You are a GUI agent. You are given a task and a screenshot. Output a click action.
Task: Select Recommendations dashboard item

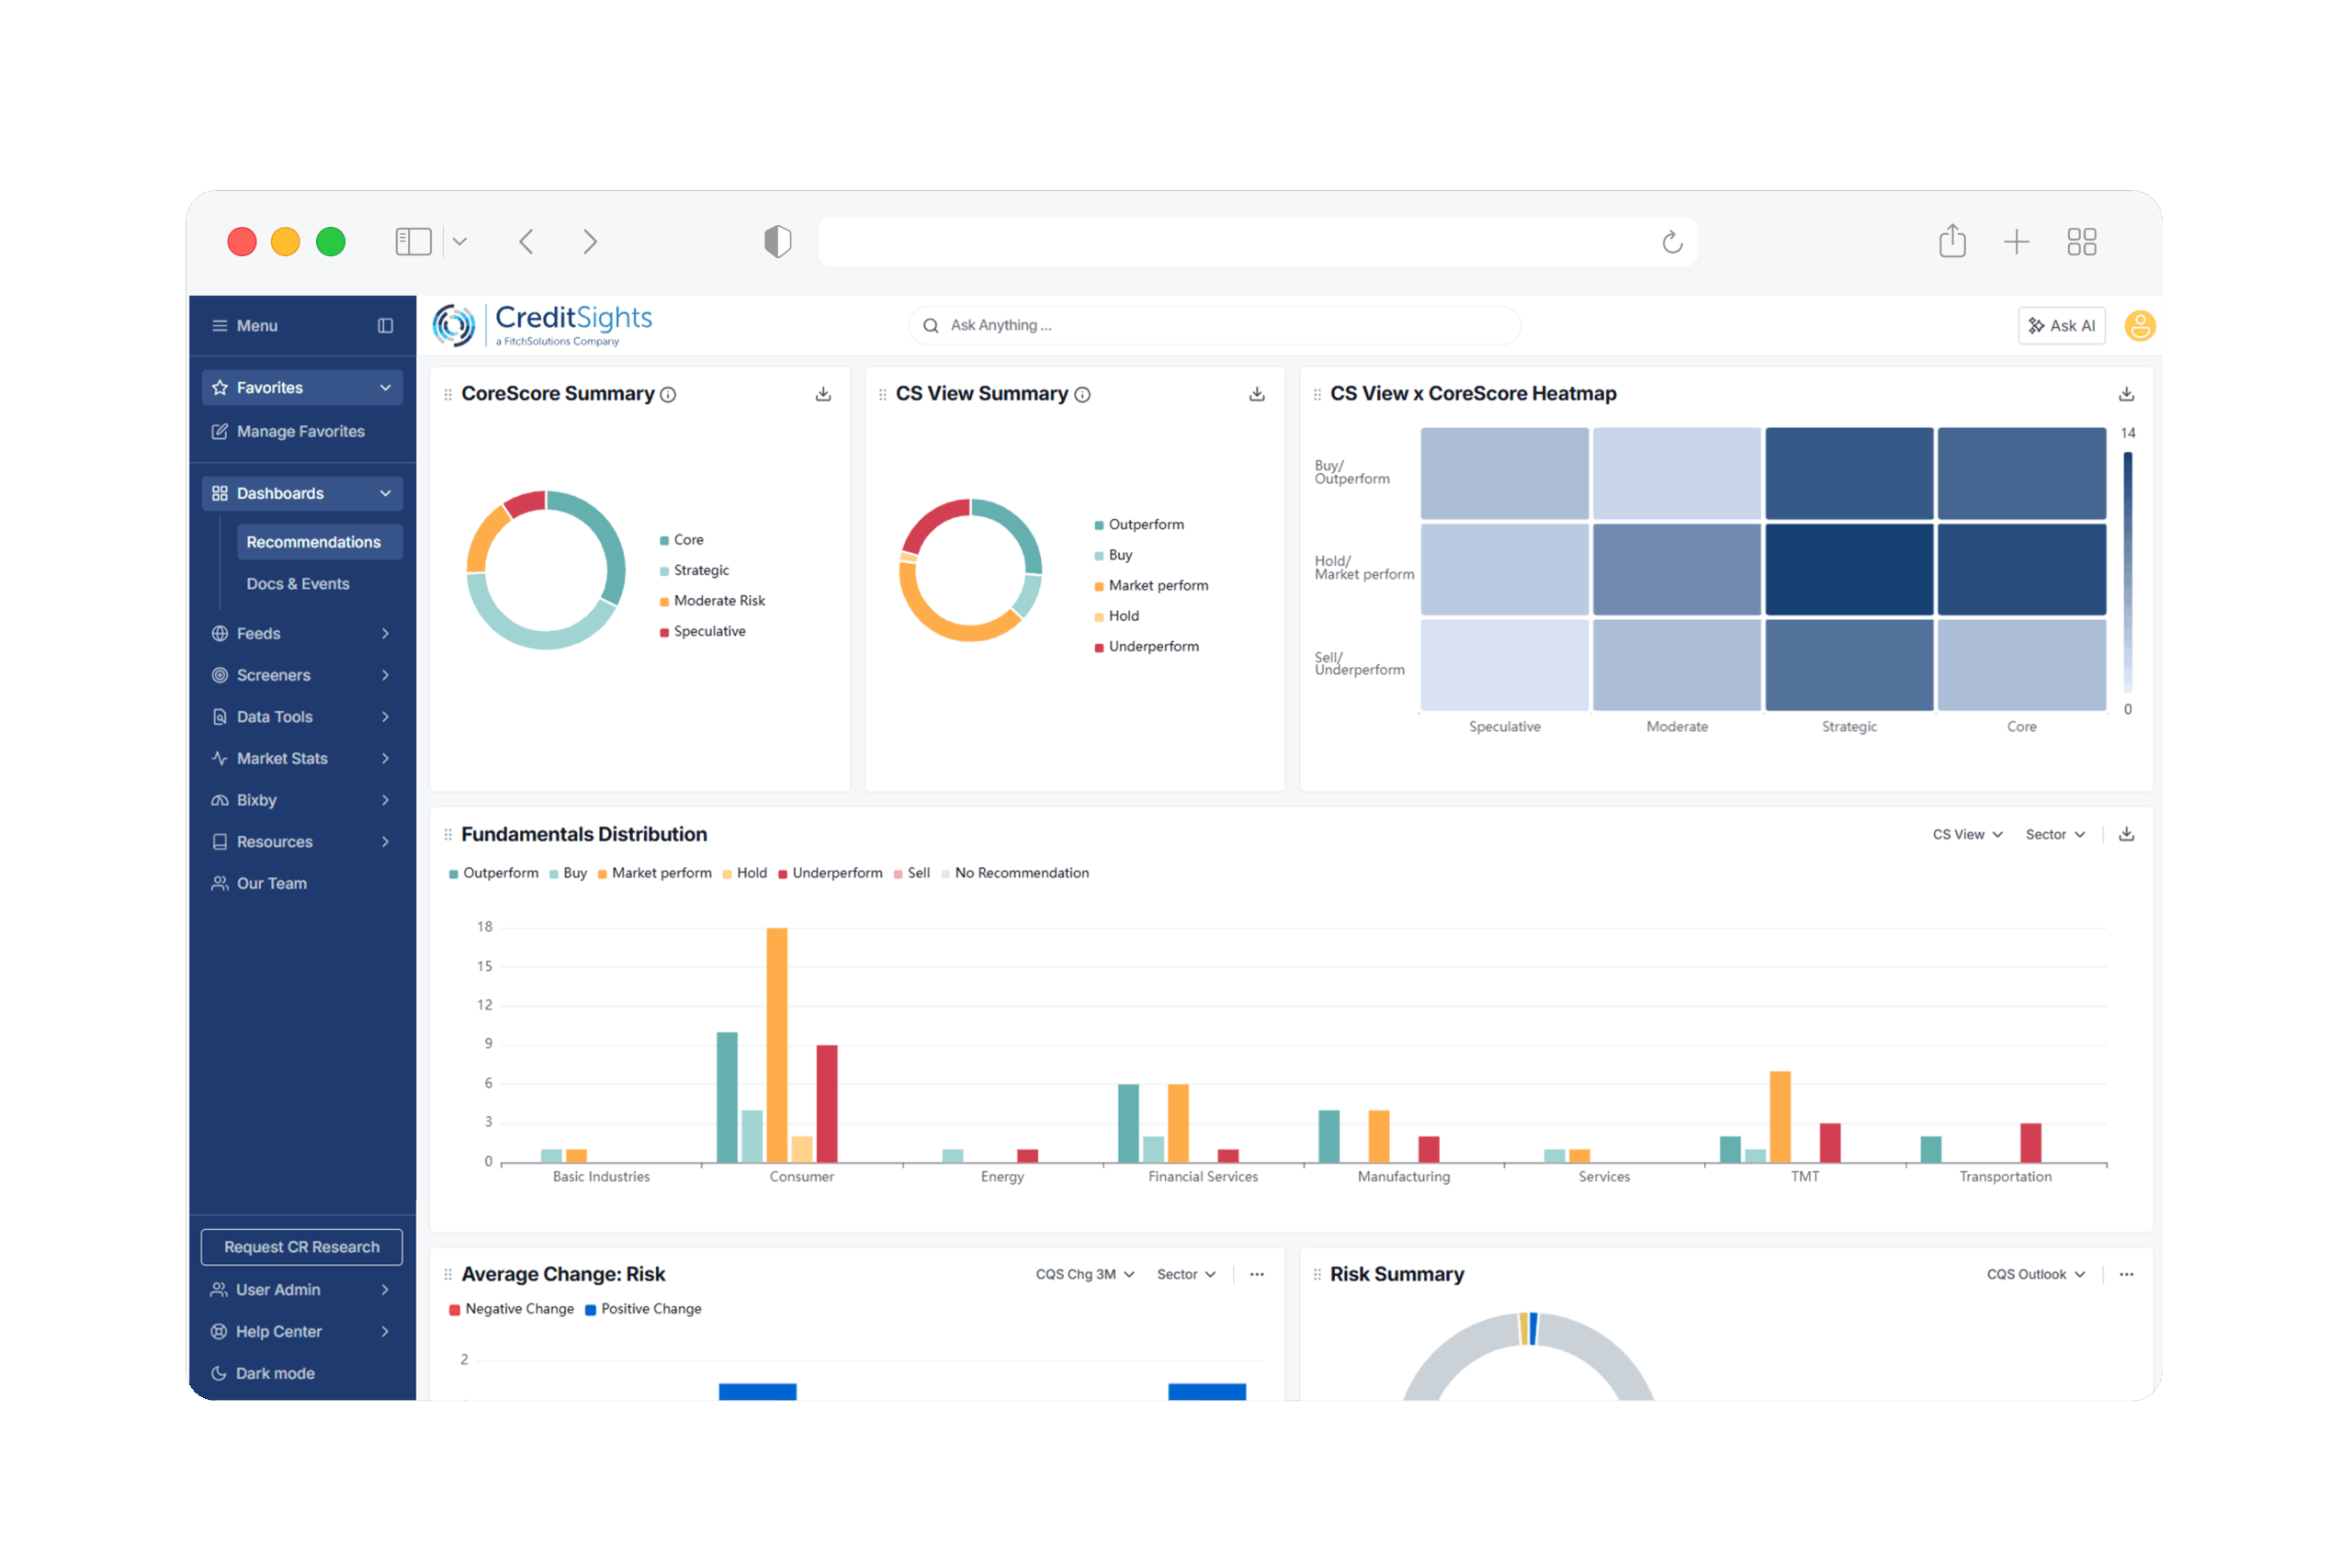click(x=313, y=542)
